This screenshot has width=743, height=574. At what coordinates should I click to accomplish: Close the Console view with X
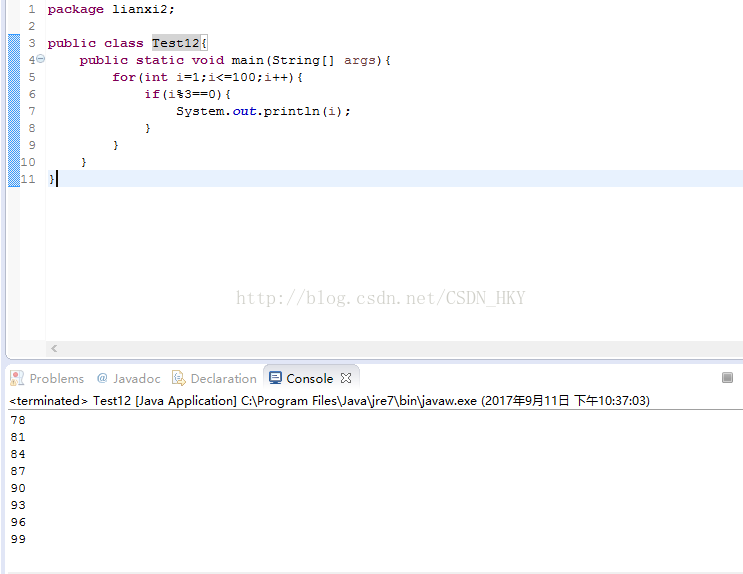pos(346,378)
